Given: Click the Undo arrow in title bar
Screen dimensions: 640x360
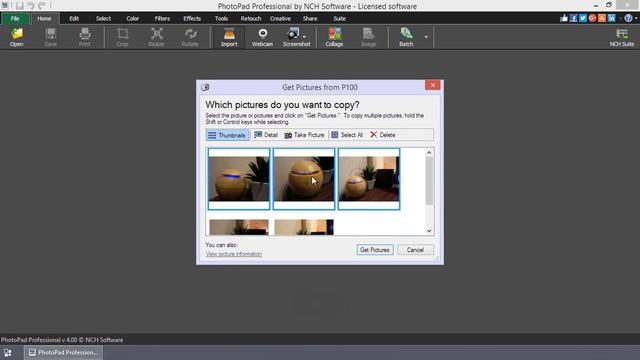Looking at the screenshot, I should (31, 6).
